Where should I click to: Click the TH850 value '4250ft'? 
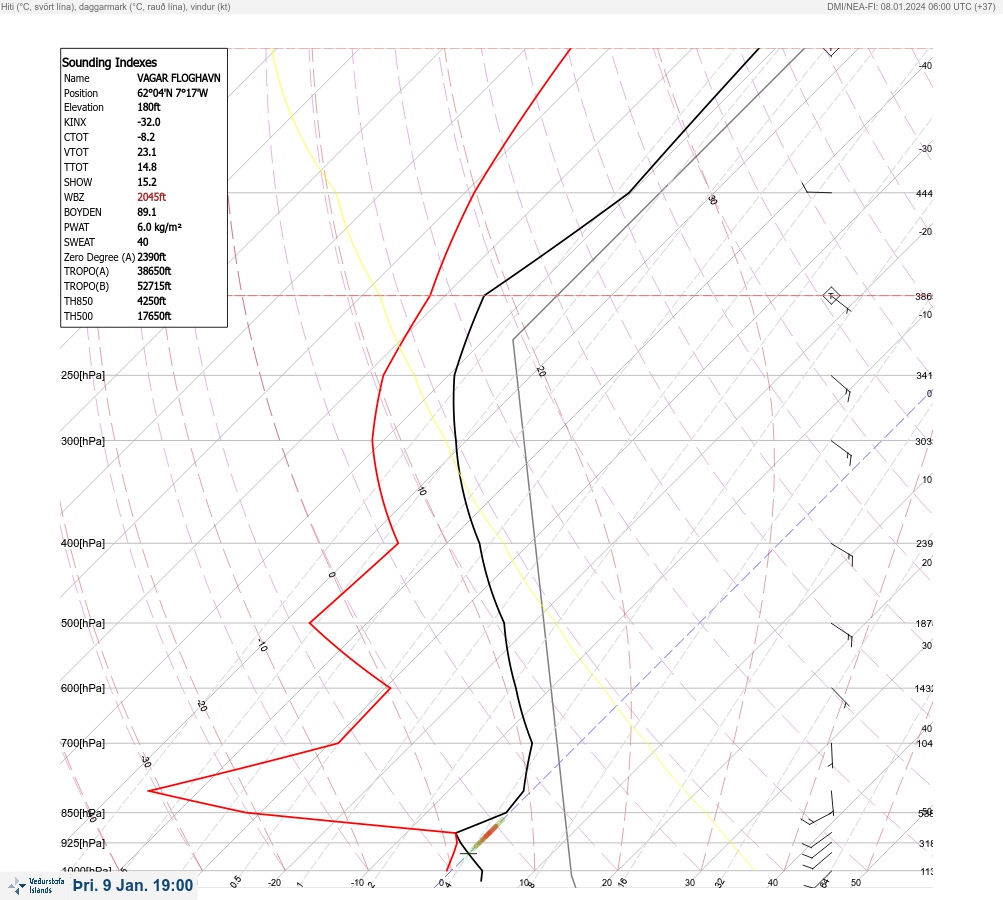[x=152, y=301]
